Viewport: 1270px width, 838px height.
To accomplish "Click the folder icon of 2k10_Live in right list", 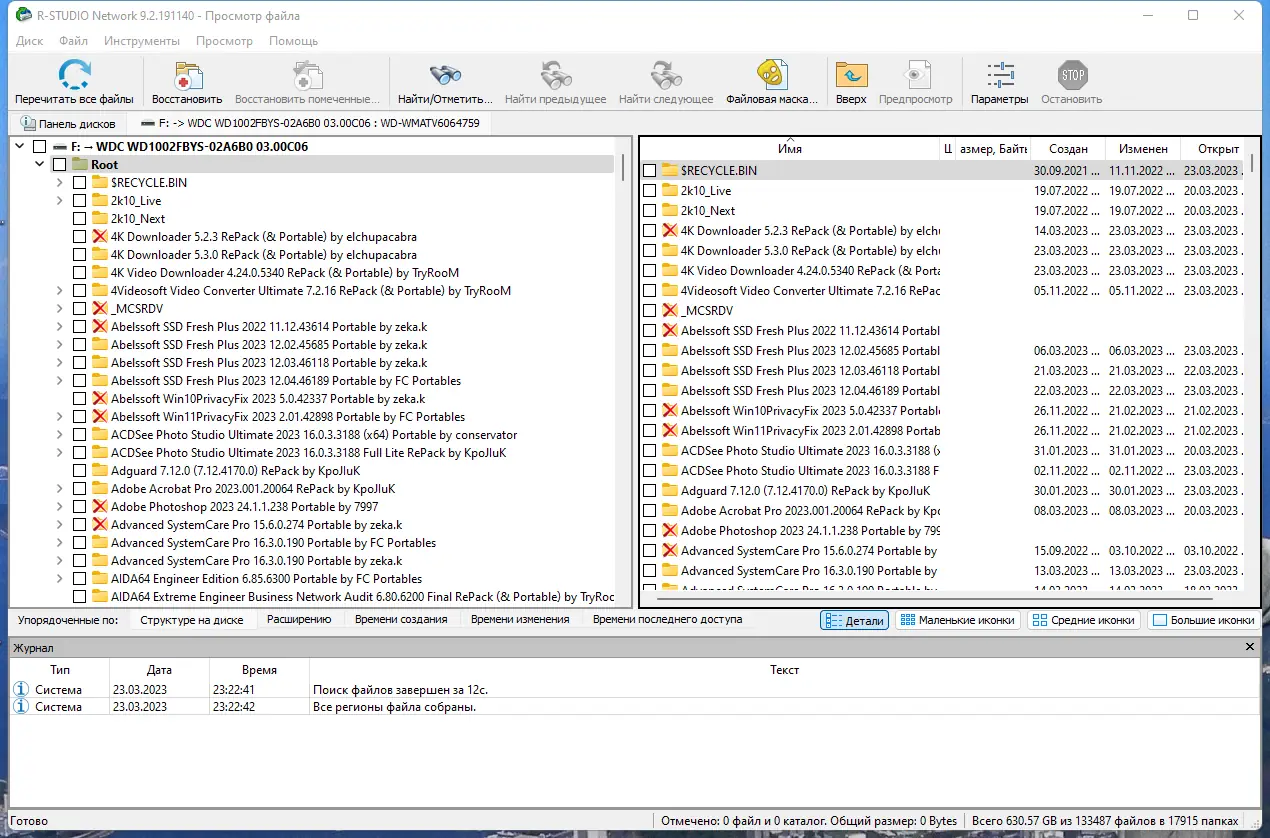I will [669, 191].
